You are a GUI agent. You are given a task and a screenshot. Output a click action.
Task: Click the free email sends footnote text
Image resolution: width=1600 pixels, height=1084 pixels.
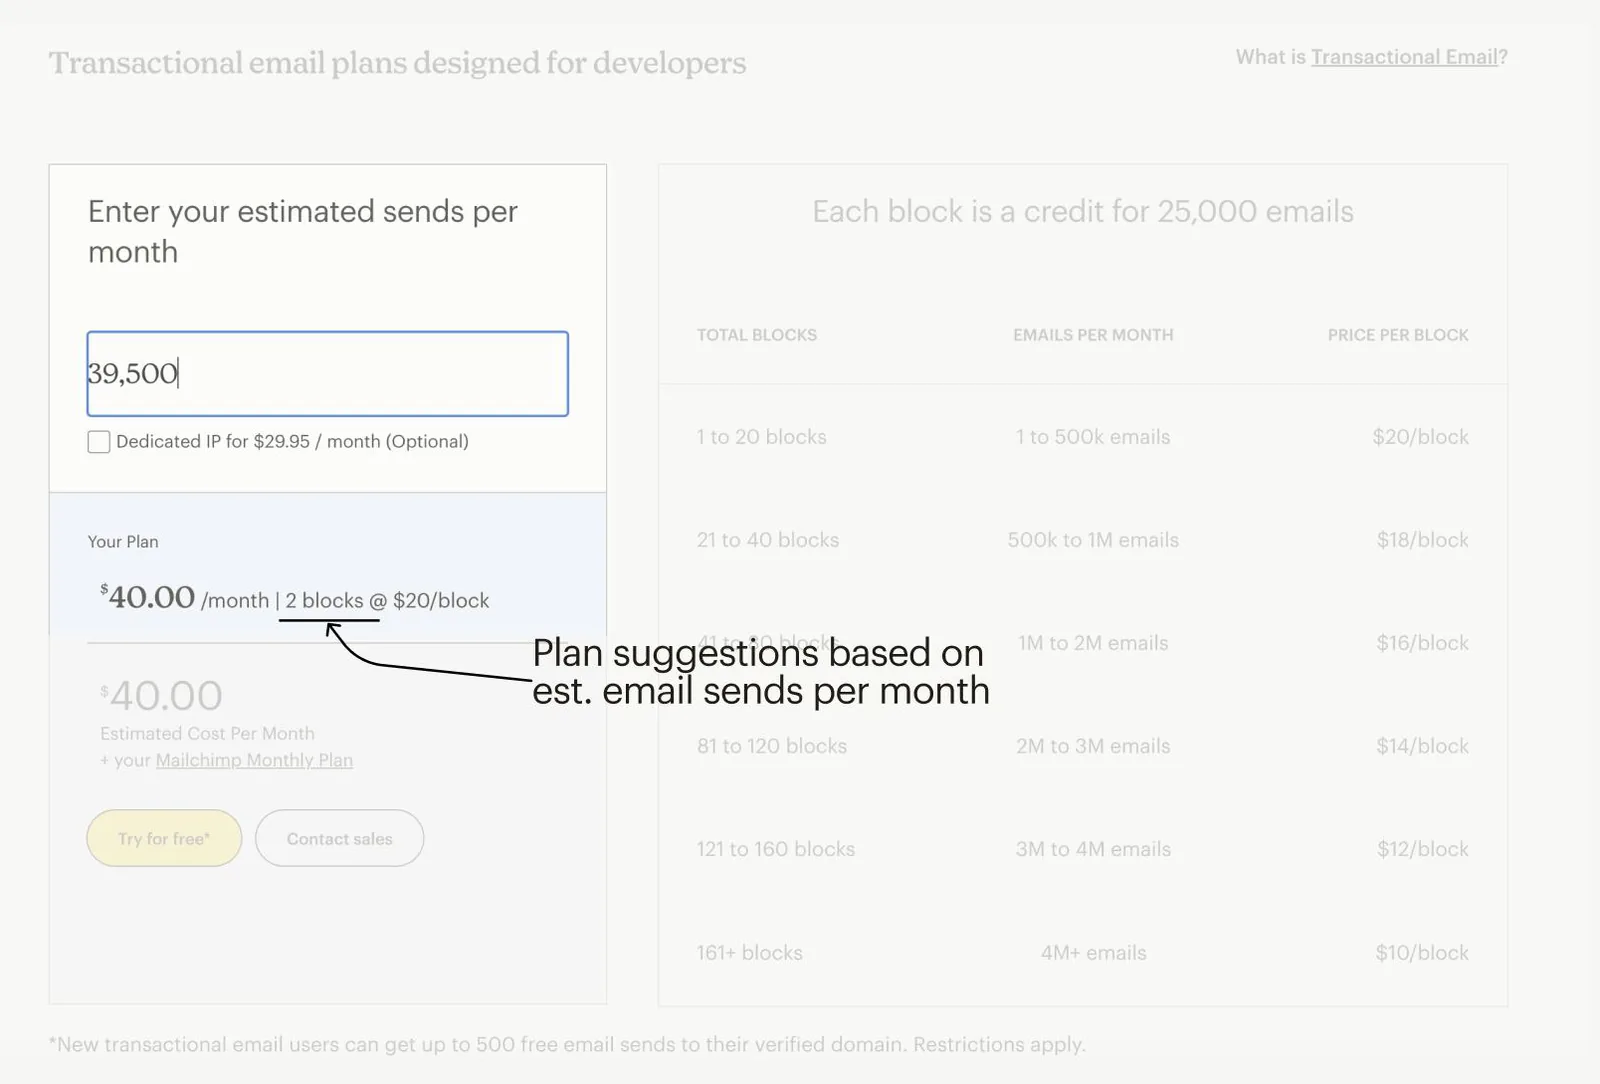click(567, 1045)
